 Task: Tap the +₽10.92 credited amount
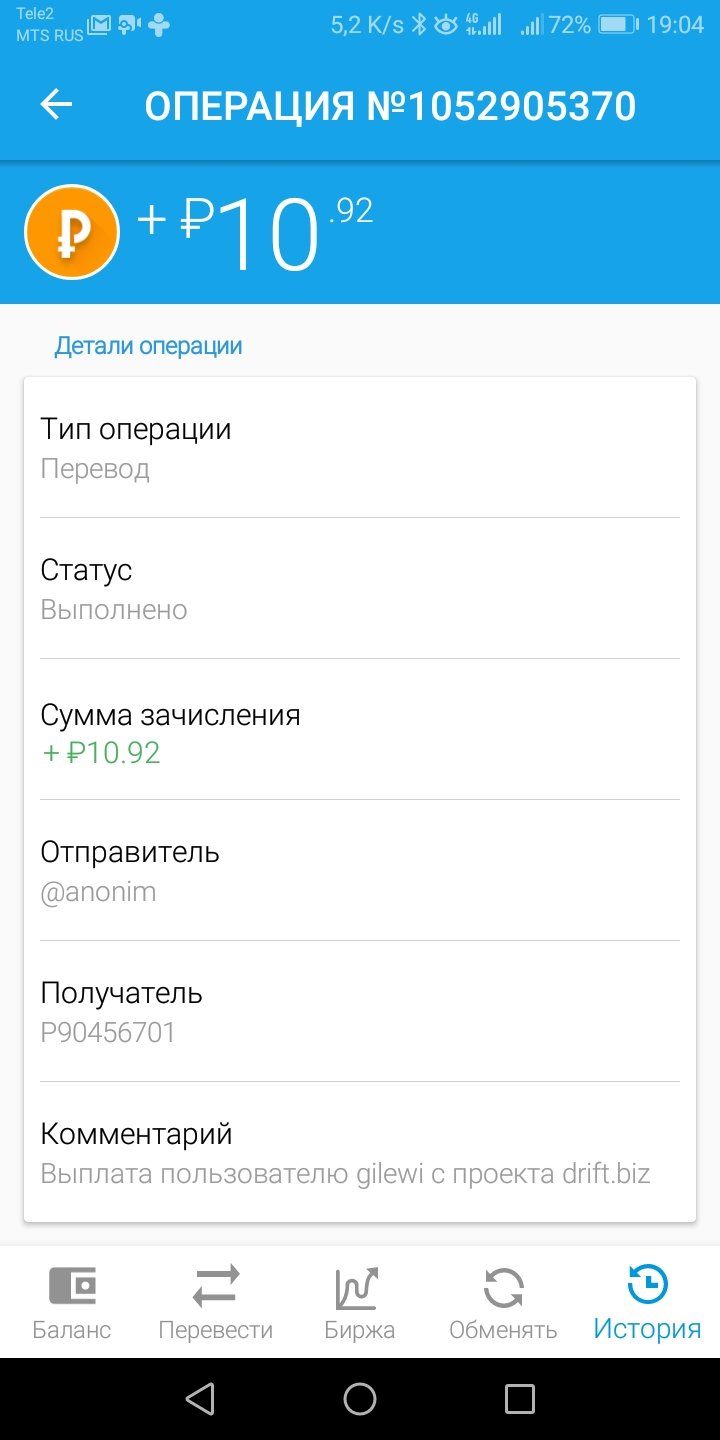pyautogui.click(x=100, y=752)
